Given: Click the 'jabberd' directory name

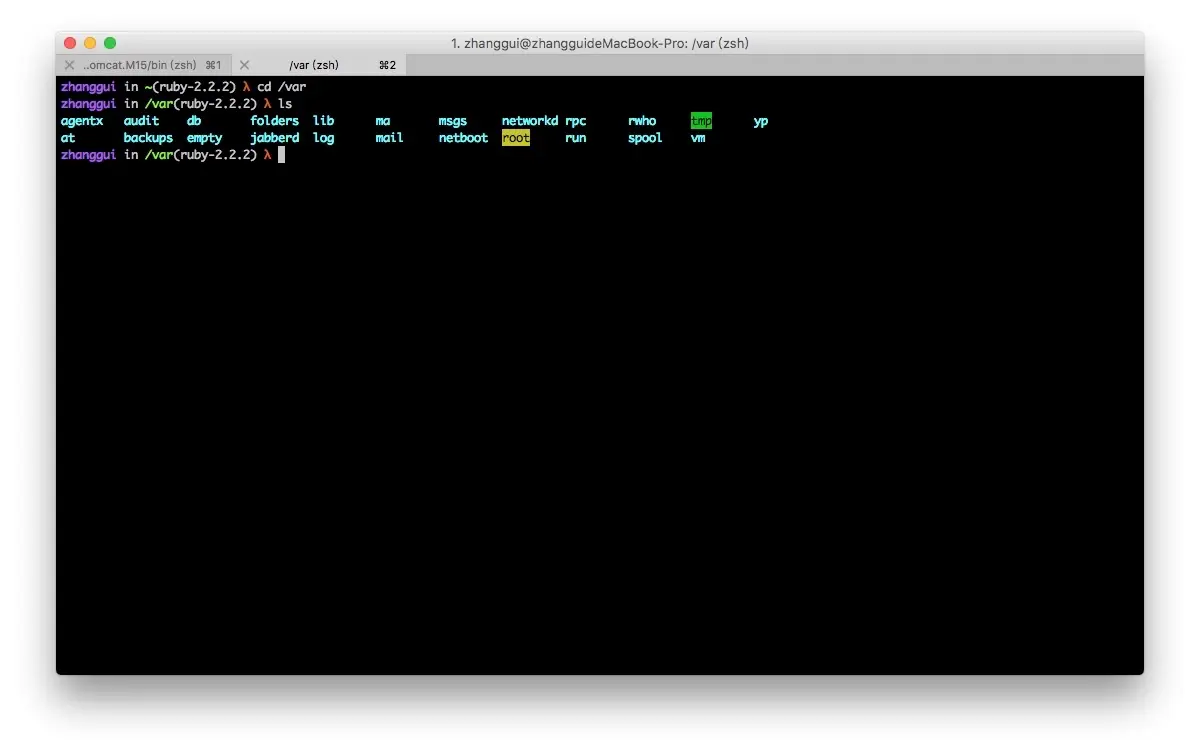Looking at the screenshot, I should [x=274, y=138].
